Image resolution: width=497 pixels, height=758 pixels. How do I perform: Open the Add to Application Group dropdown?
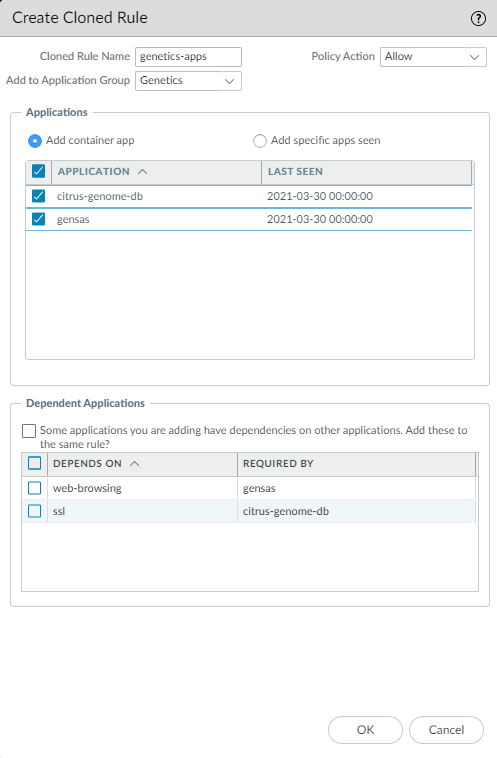point(188,81)
